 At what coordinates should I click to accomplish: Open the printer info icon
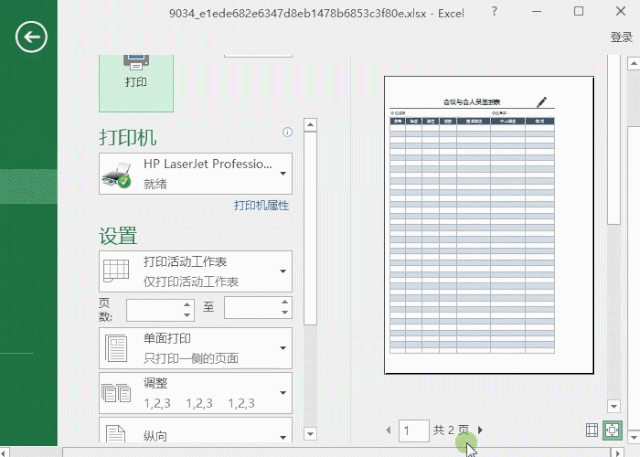[x=287, y=132]
